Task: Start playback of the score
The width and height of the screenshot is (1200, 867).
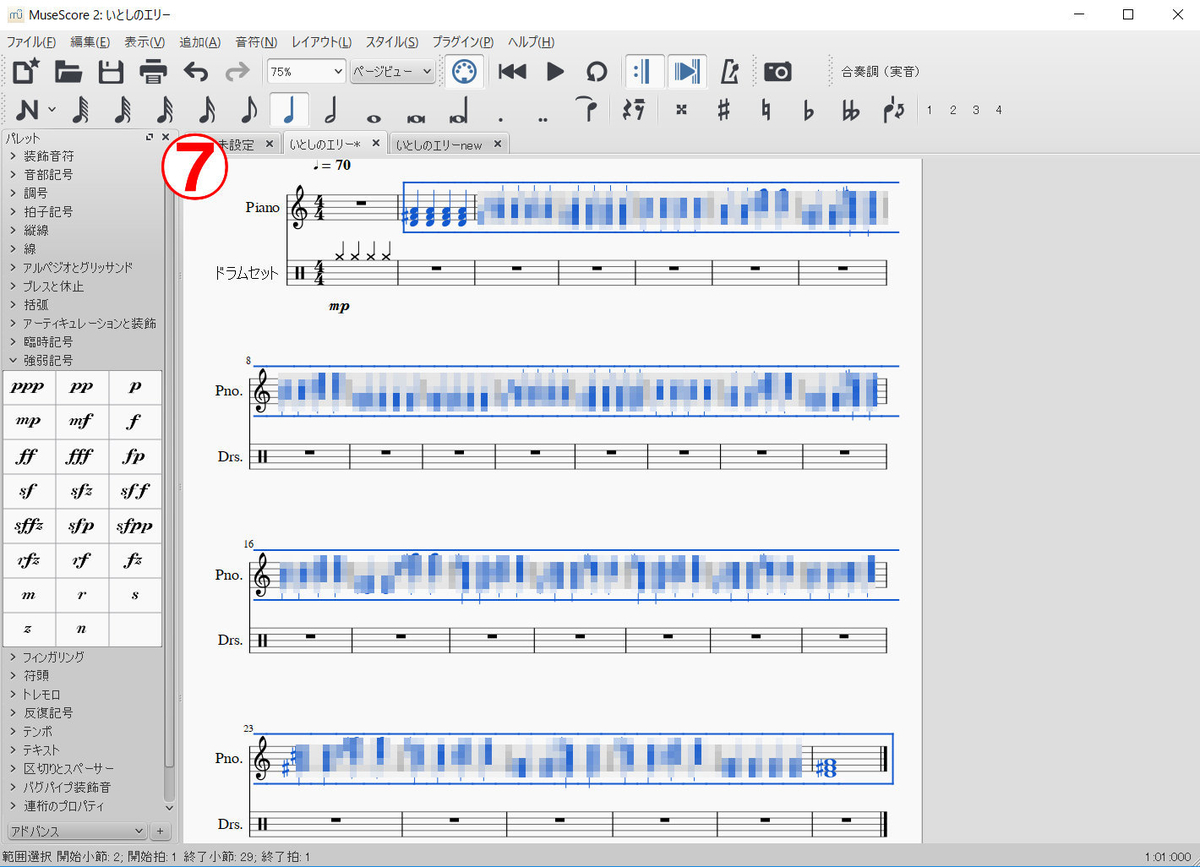Action: 555,71
